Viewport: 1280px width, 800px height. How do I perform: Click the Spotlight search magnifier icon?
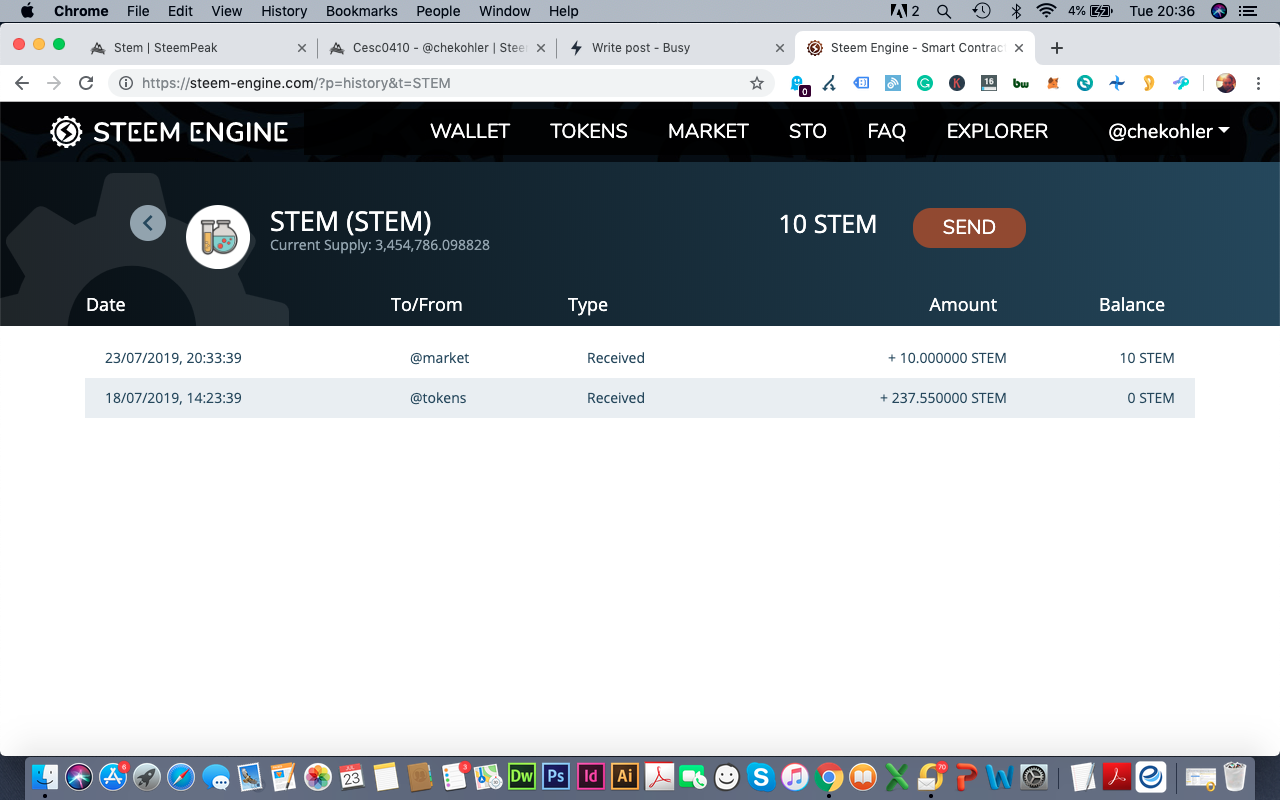[x=944, y=11]
